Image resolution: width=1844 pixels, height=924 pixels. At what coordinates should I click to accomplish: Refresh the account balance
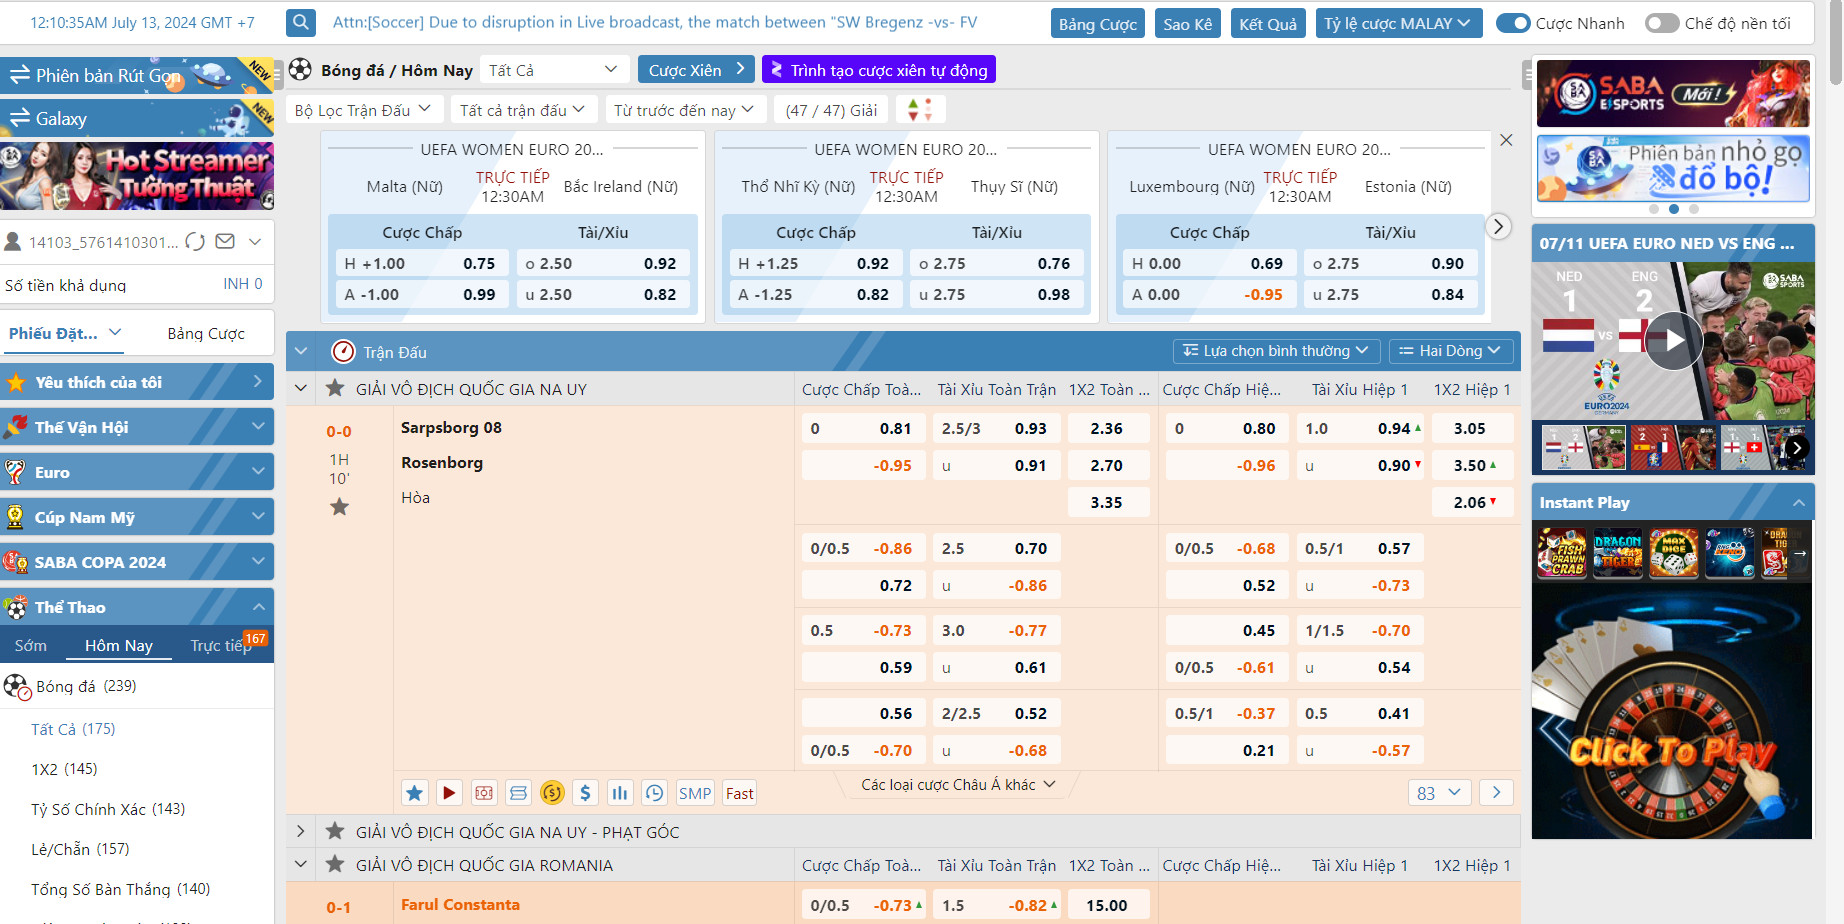tap(196, 242)
